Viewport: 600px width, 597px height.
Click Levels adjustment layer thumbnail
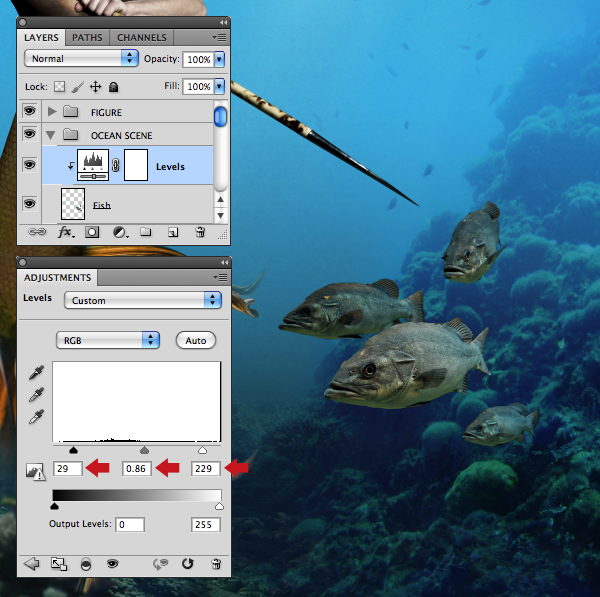tap(93, 165)
